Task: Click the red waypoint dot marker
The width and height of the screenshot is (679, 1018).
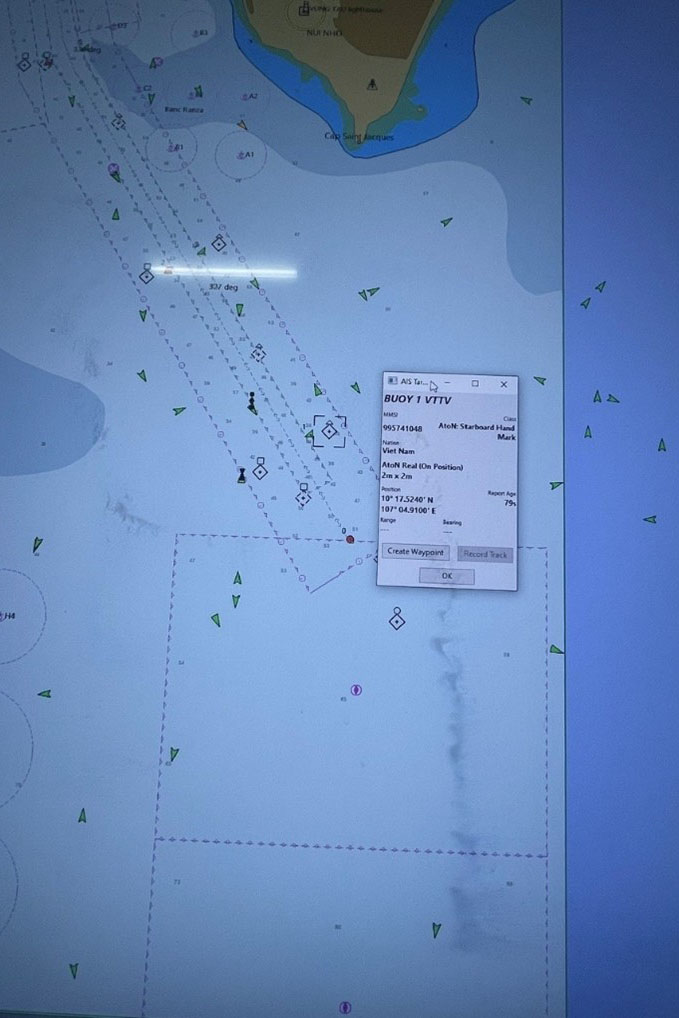Action: [x=349, y=539]
